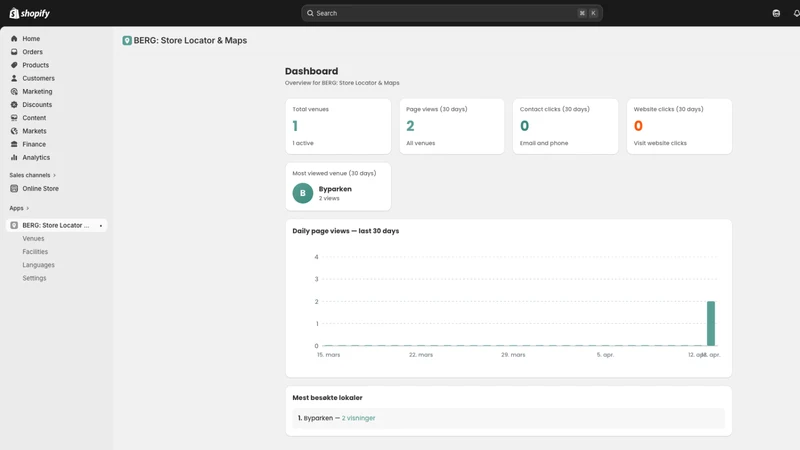Click the '22. mars' axis label
Viewport: 800px width, 450px height.
pyautogui.click(x=420, y=355)
